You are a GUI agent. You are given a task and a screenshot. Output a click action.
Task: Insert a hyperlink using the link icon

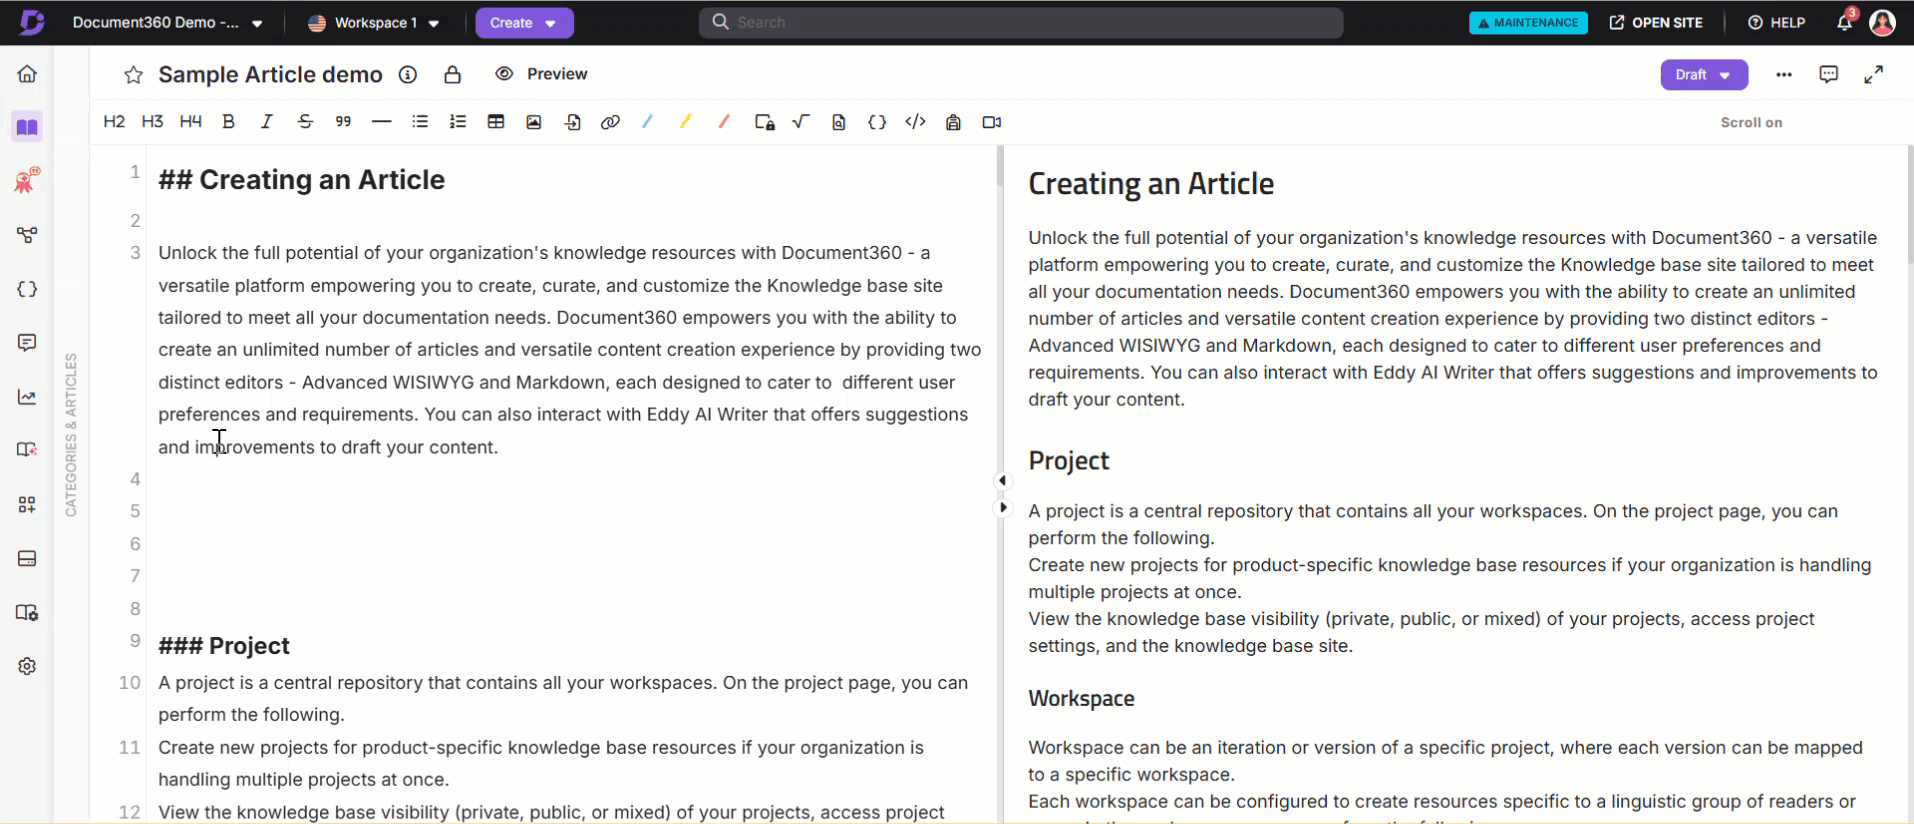coord(610,122)
